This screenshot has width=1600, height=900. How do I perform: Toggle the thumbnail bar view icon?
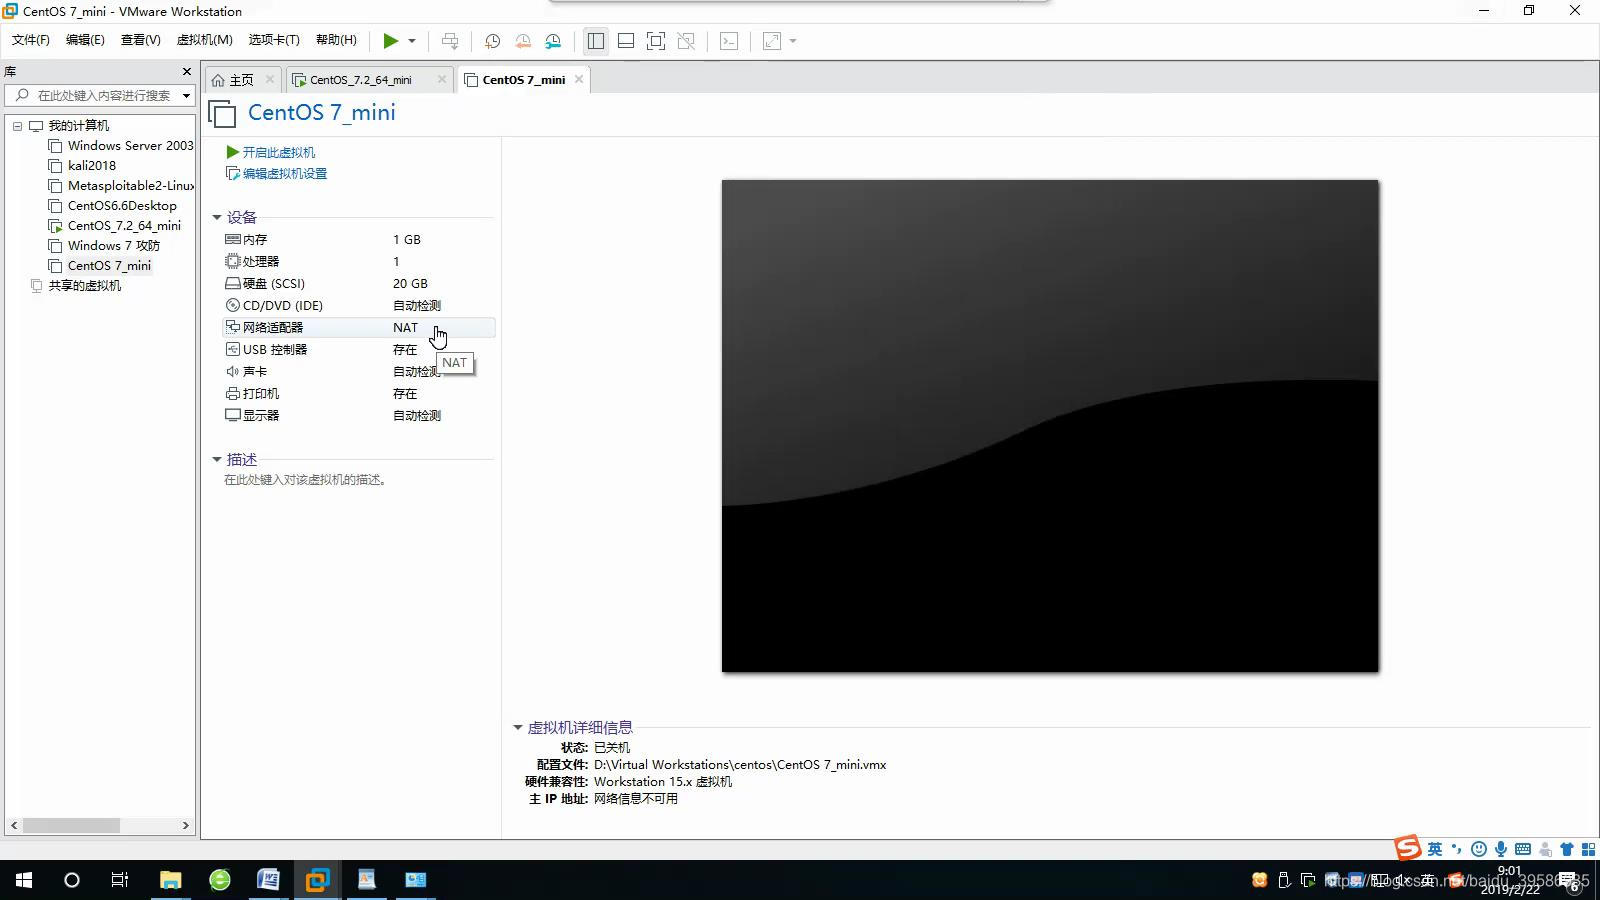[626, 41]
